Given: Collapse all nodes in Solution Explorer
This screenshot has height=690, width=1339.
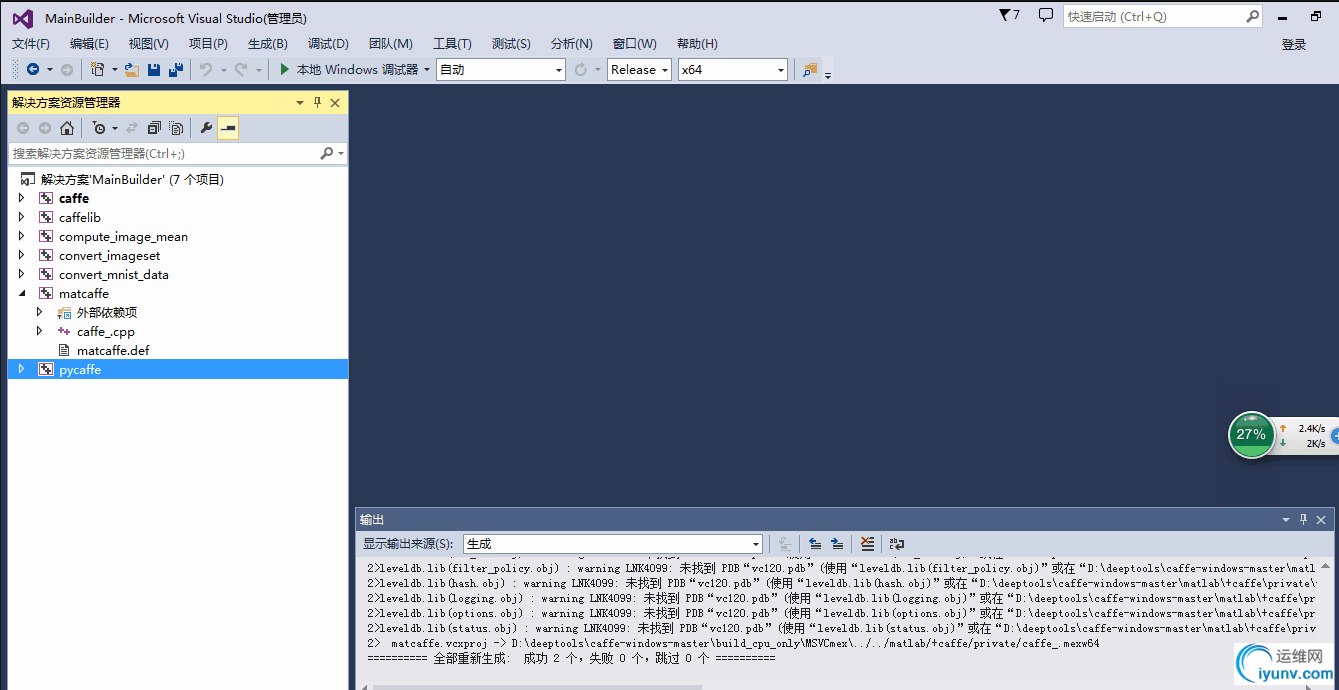Looking at the screenshot, I should (152, 127).
